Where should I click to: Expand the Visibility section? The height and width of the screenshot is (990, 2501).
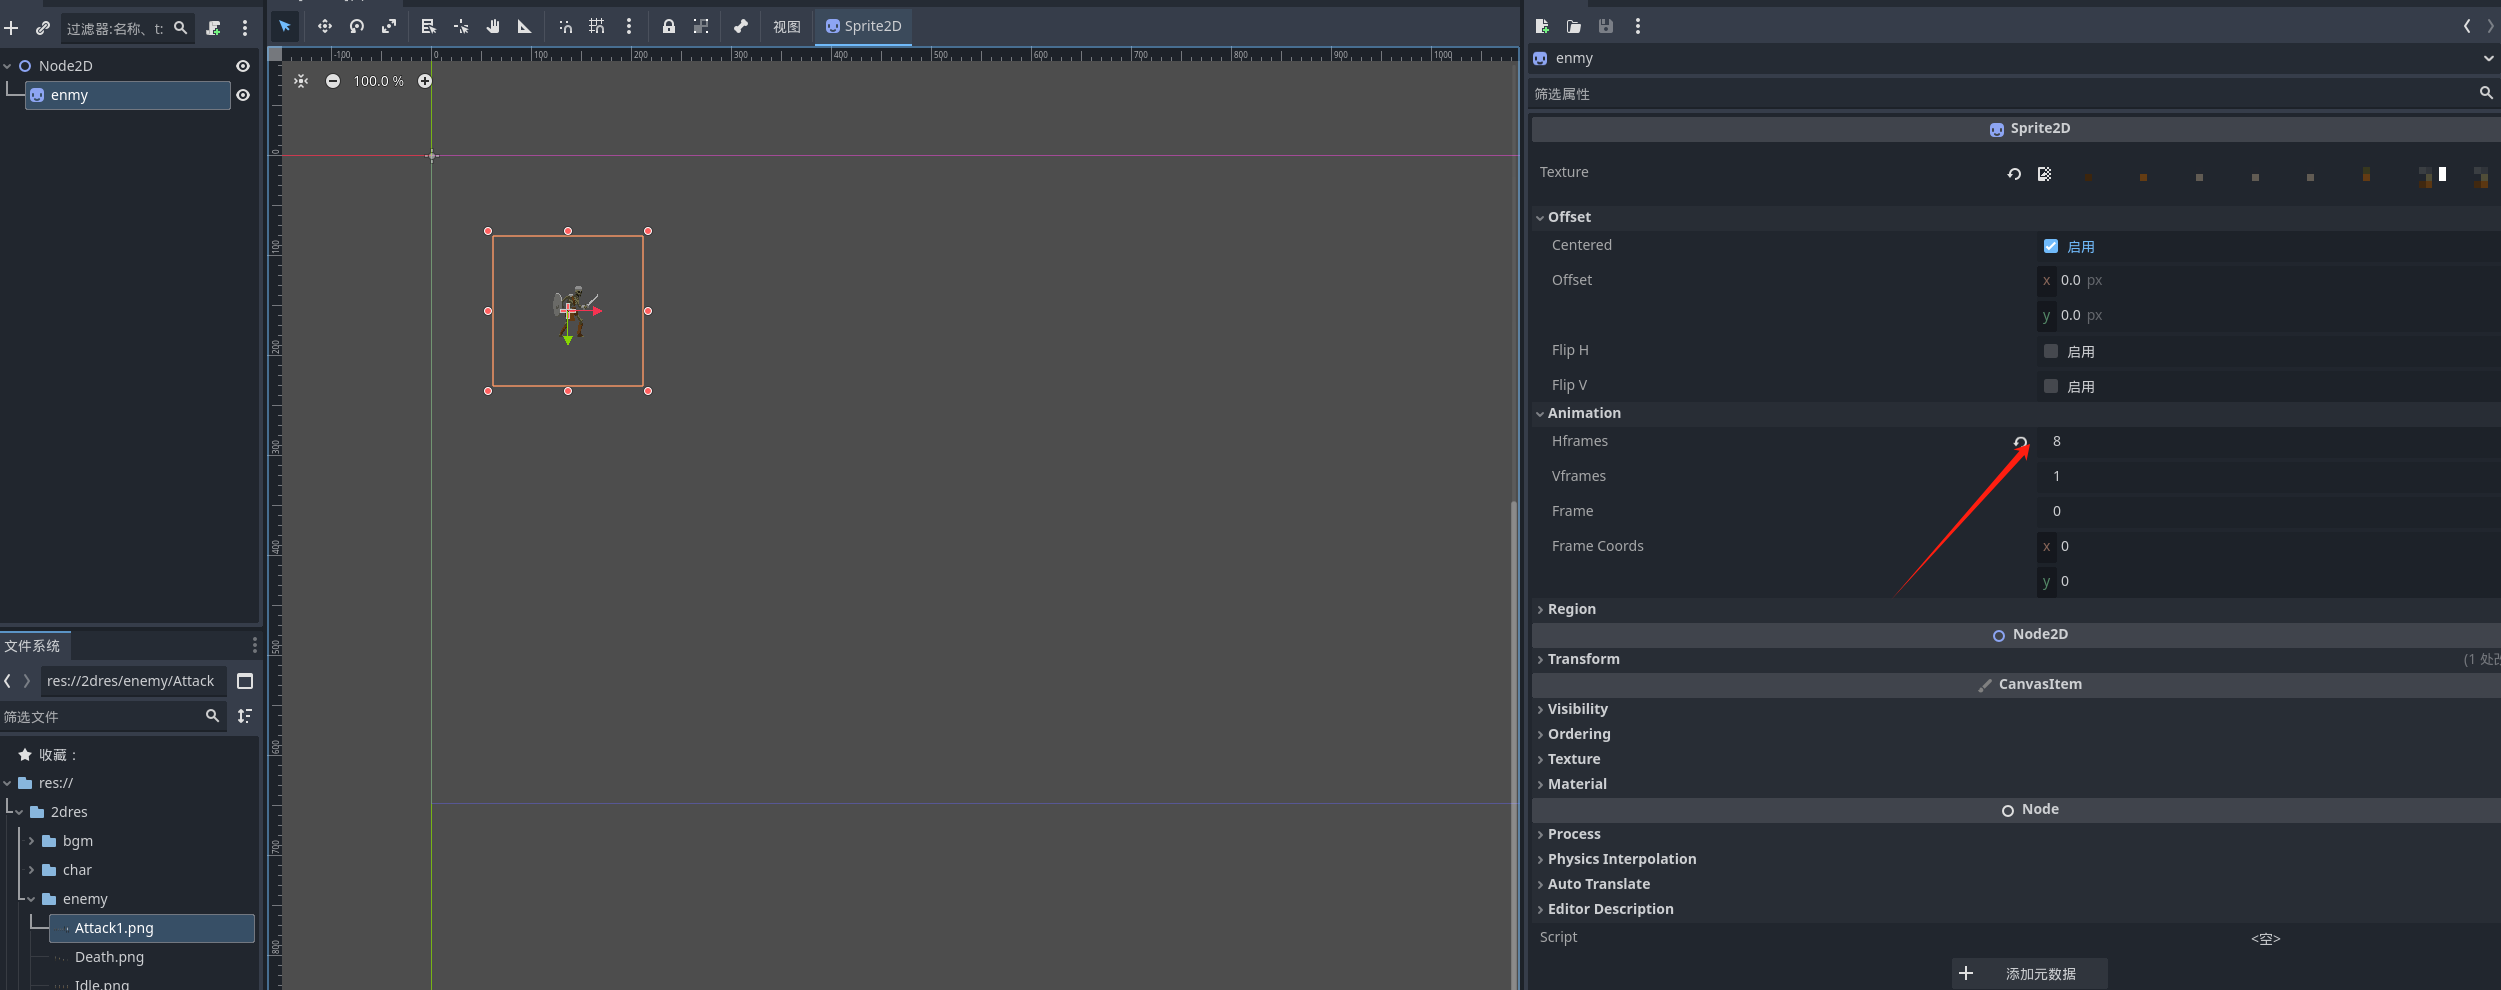(2015, 709)
